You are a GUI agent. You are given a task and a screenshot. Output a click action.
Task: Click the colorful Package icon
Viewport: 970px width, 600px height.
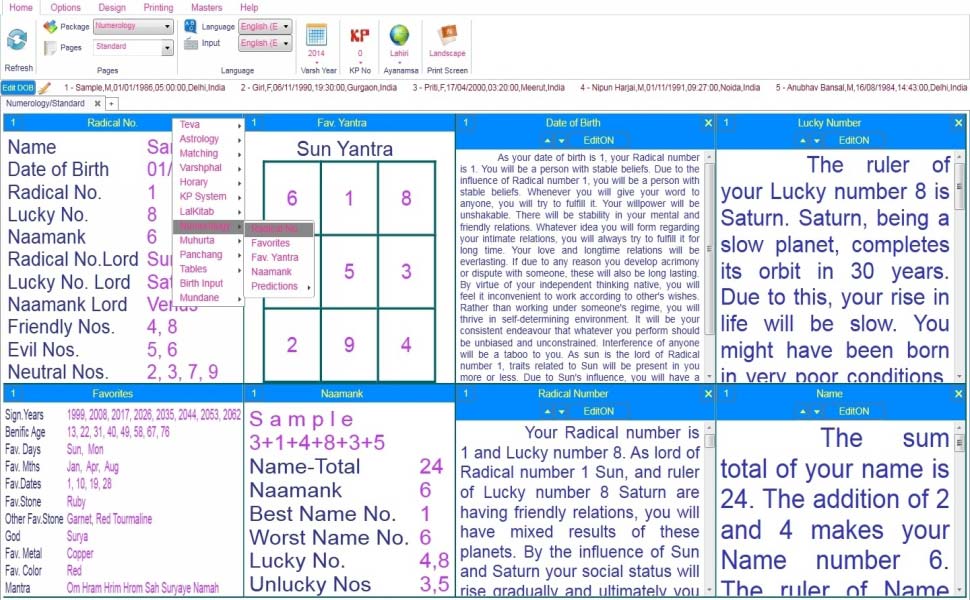(x=50, y=27)
